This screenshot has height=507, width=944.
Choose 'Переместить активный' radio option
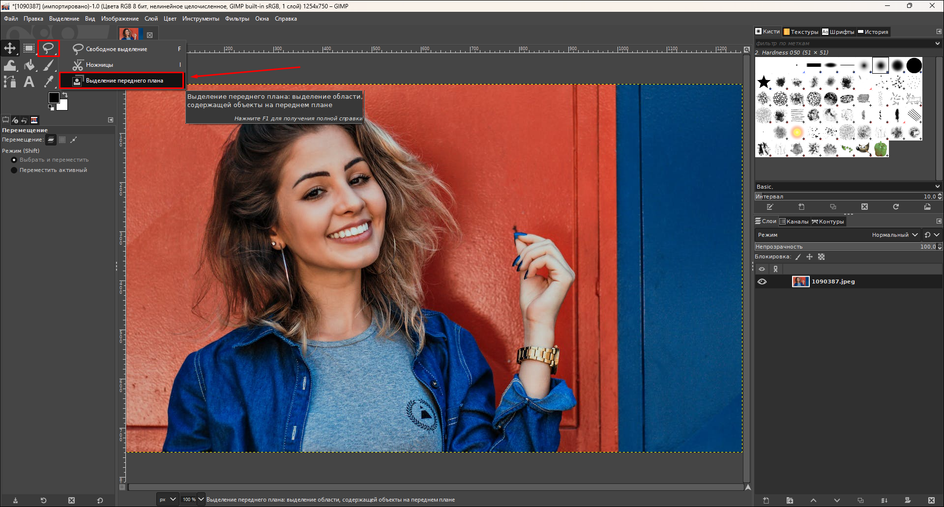pos(49,170)
